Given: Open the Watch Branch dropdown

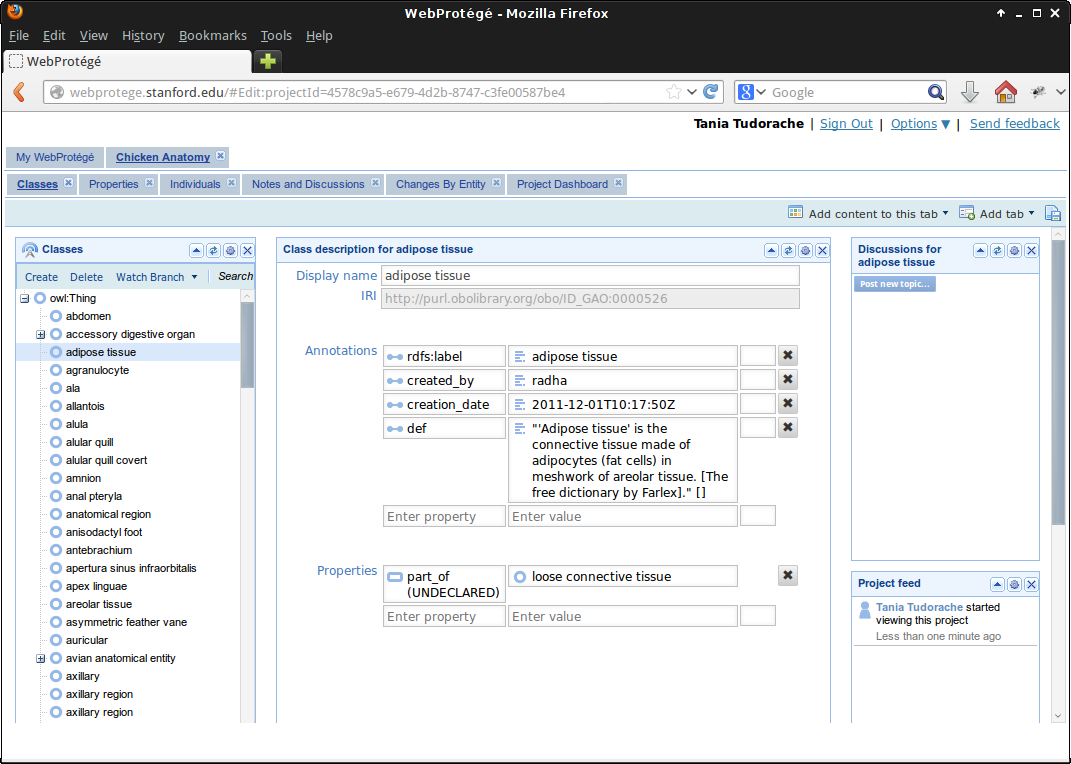Looking at the screenshot, I should (x=156, y=277).
